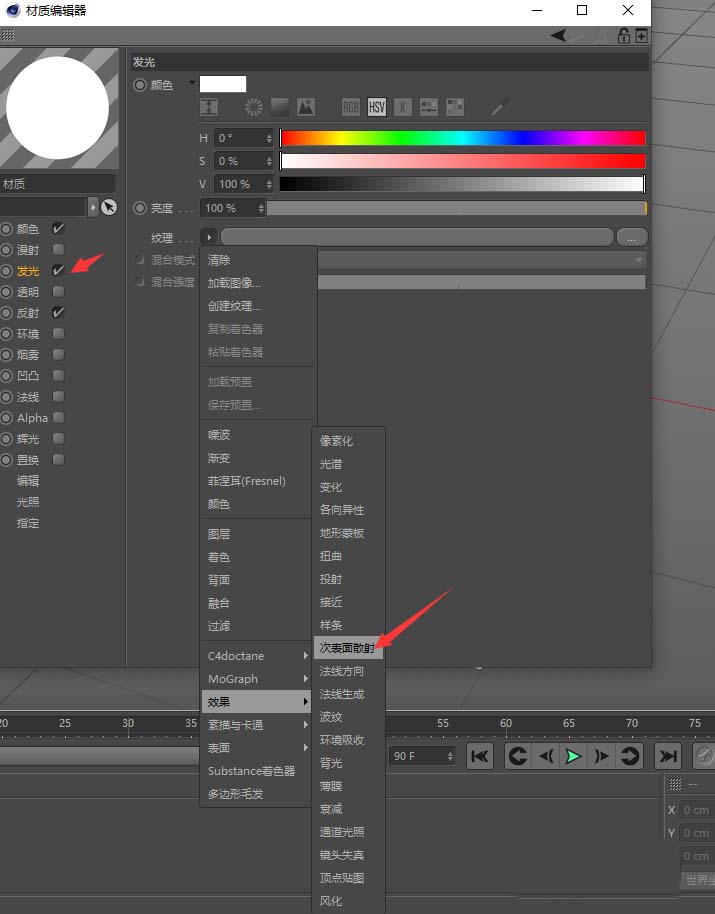
Task: Click the color-from-picture icon
Action: click(x=306, y=107)
